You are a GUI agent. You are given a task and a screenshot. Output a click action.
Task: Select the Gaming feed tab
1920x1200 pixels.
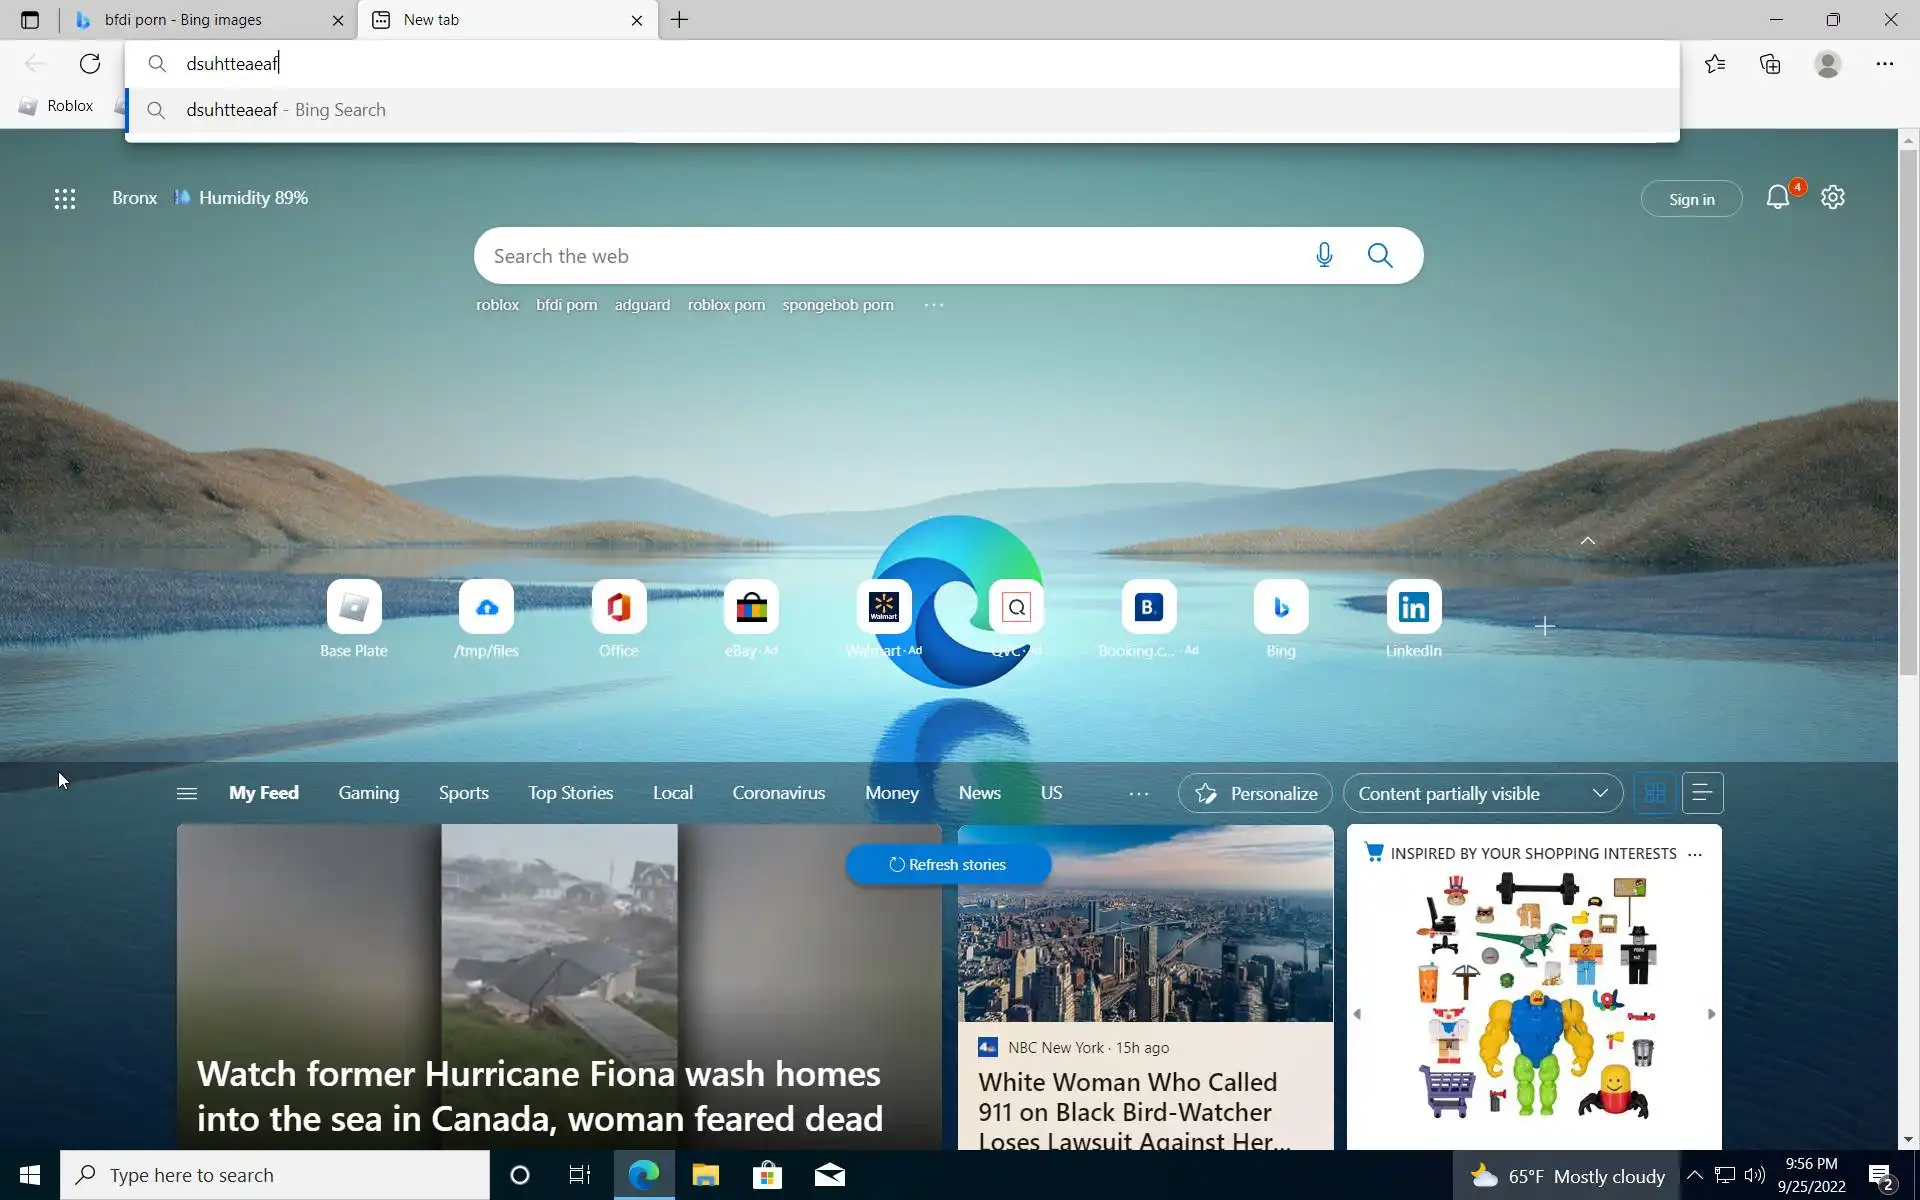point(368,793)
